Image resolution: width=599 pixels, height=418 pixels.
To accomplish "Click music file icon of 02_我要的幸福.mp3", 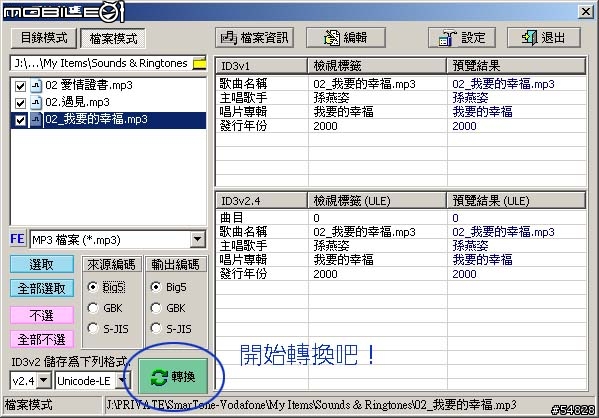I will coord(36,120).
